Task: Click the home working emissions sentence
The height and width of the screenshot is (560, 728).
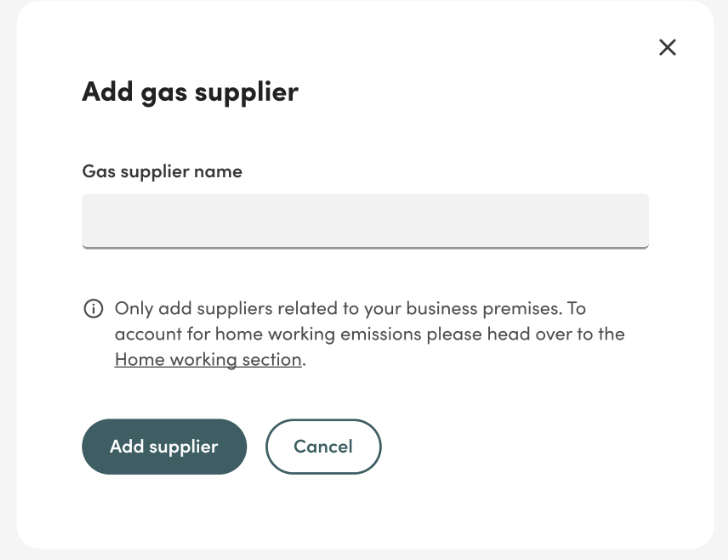Action: point(370,334)
